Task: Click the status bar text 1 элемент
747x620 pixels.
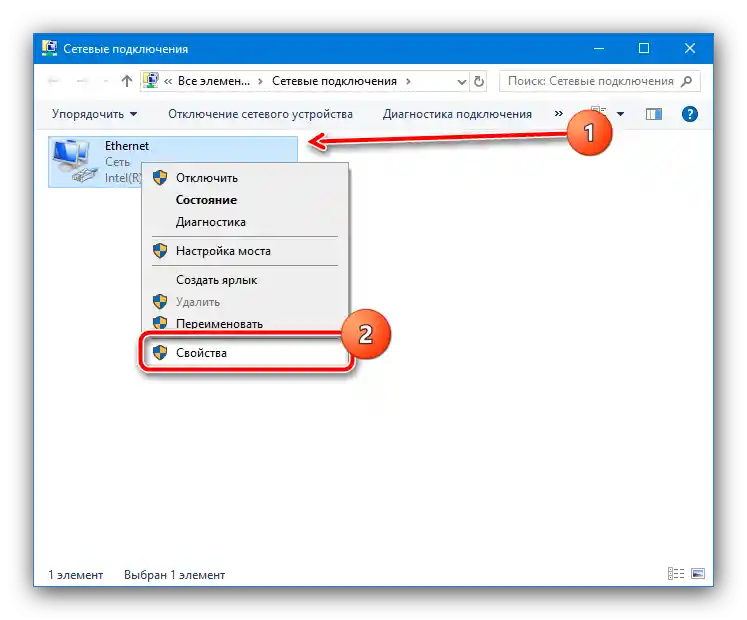Action: point(75,575)
